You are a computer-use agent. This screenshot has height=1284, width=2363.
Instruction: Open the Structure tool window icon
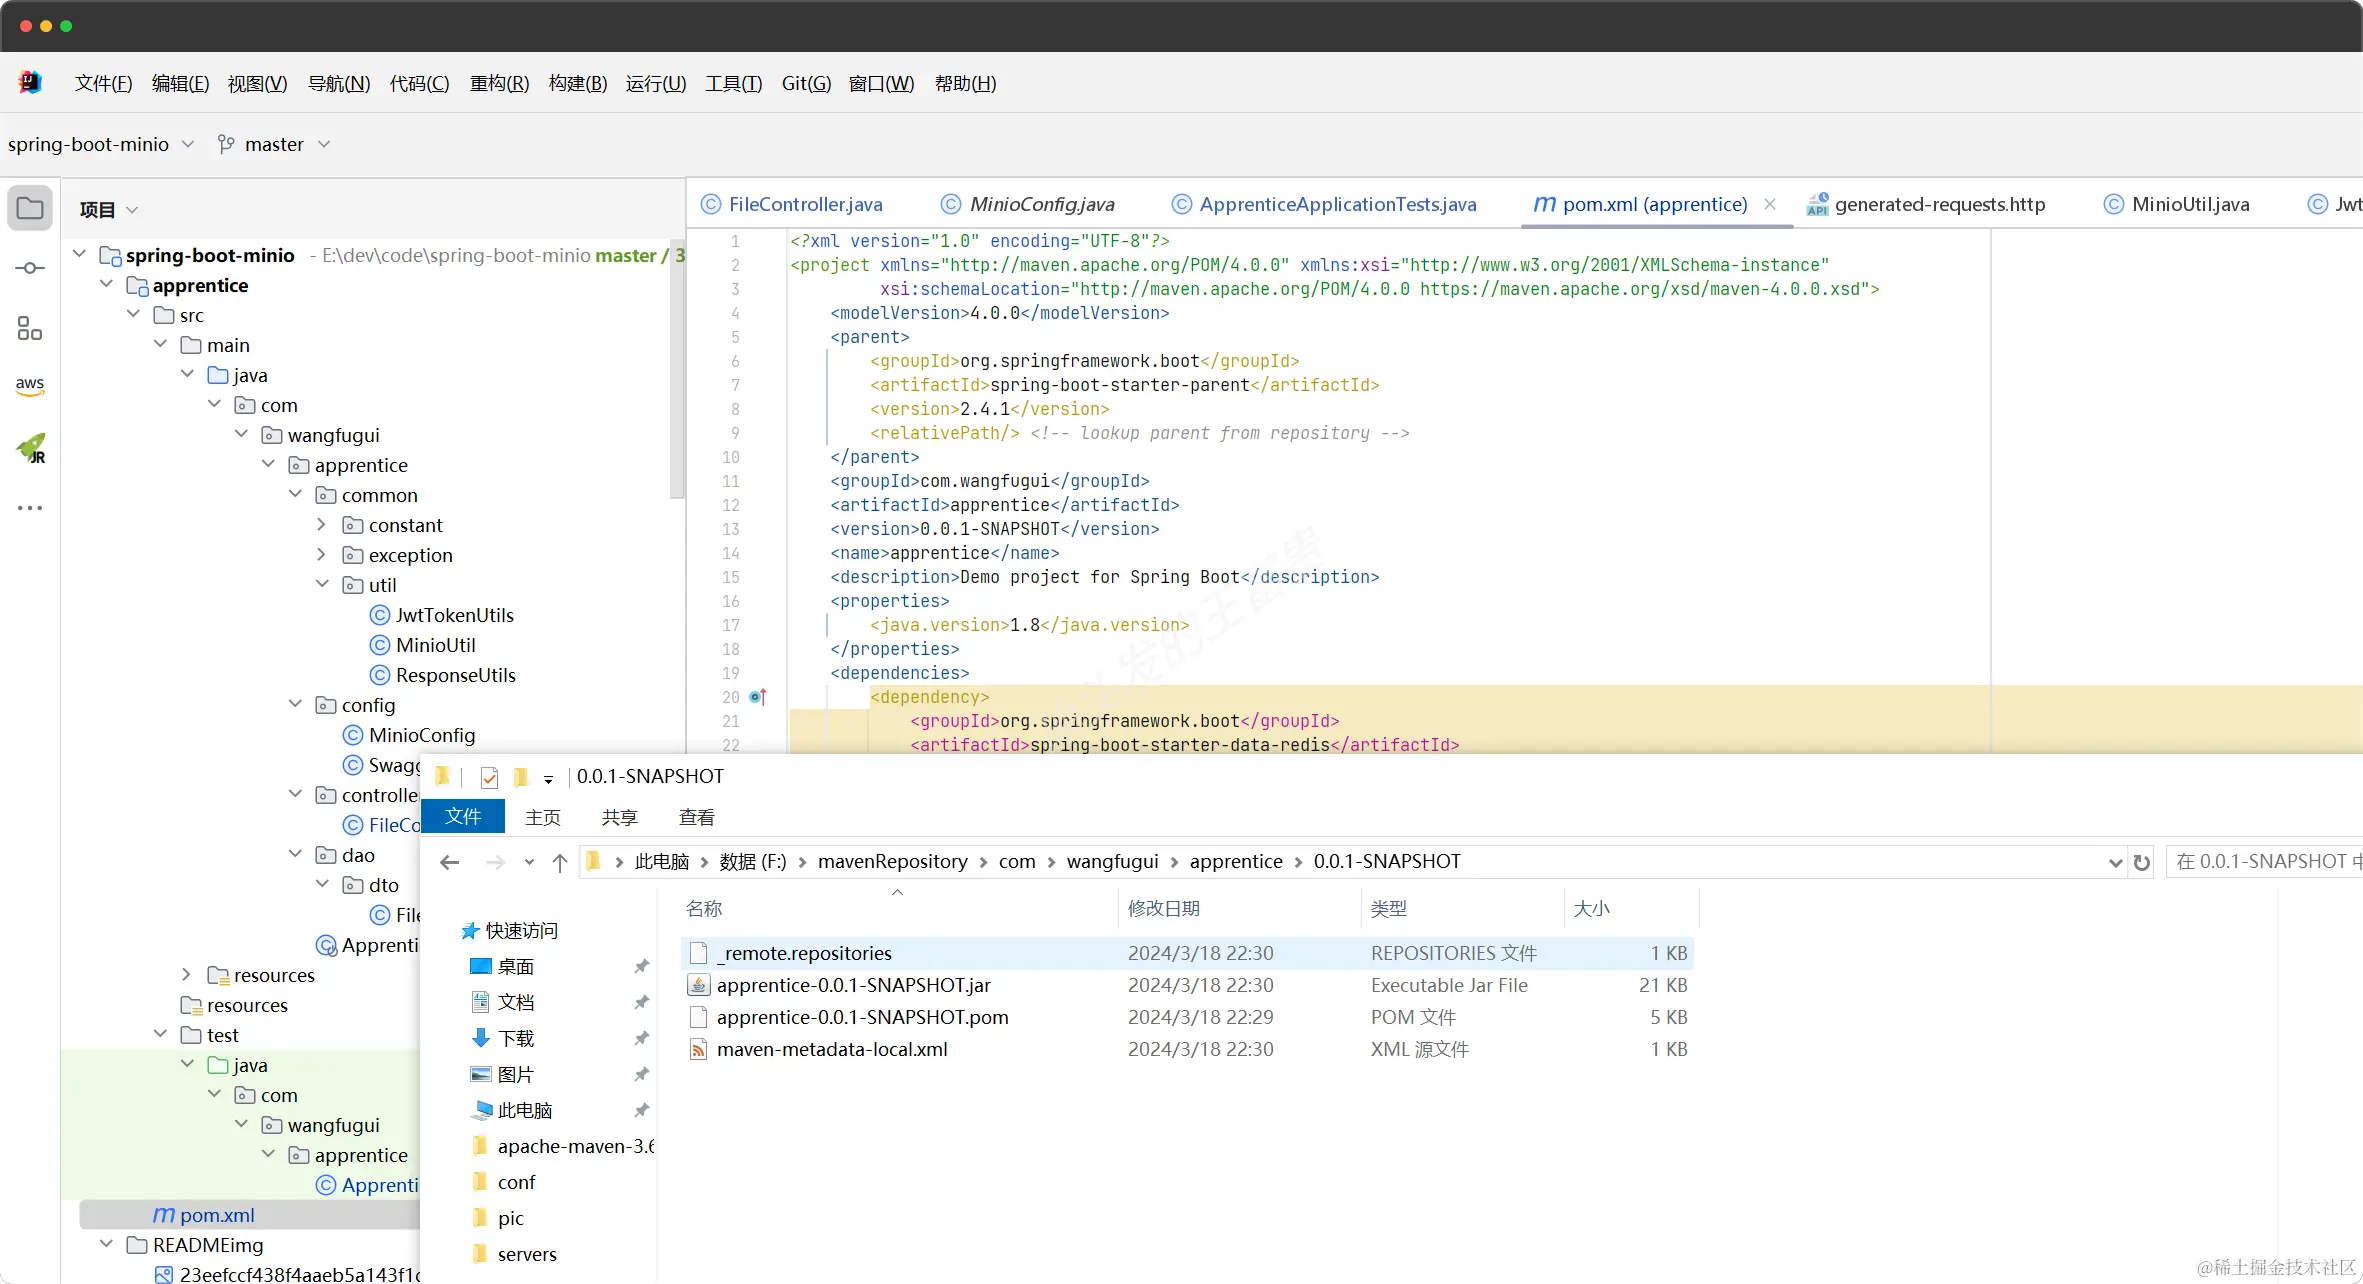click(x=30, y=328)
